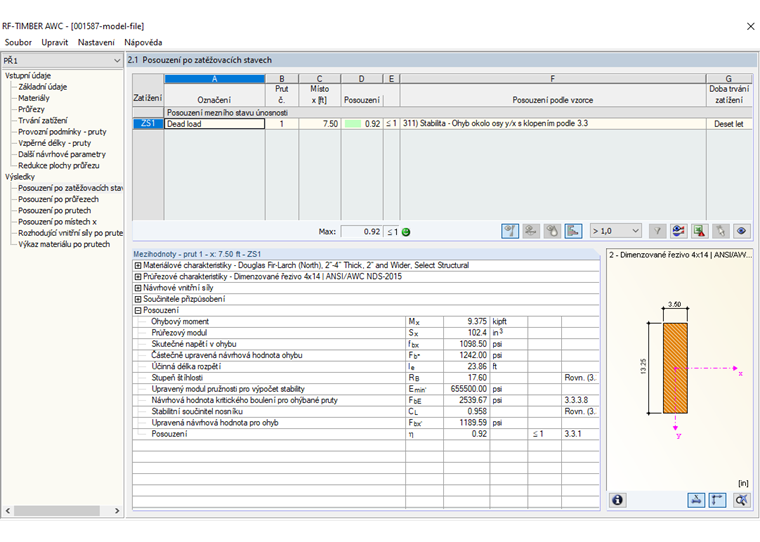Open the '> 1,0' ratio filter dropdown

coord(616,231)
